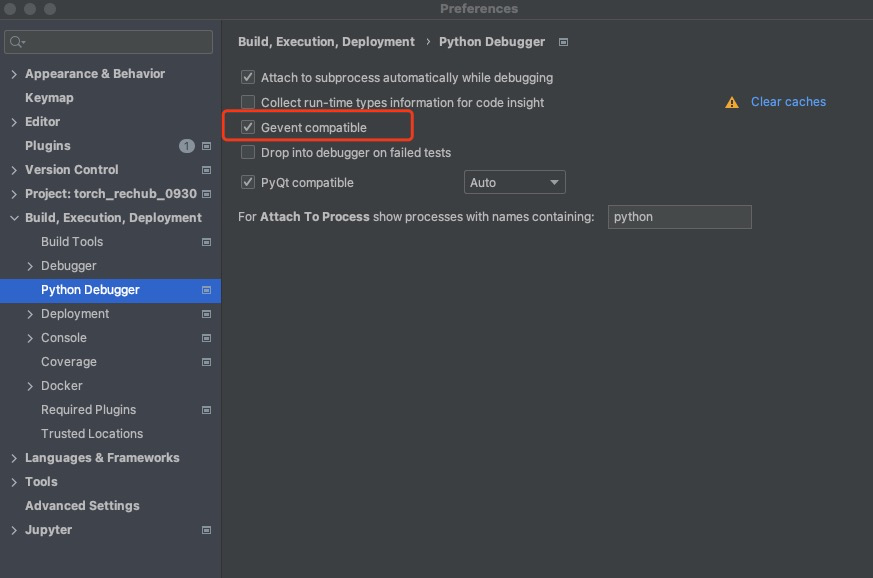873x578 pixels.
Task: Expand the Tools section
Action: [x=14, y=482]
